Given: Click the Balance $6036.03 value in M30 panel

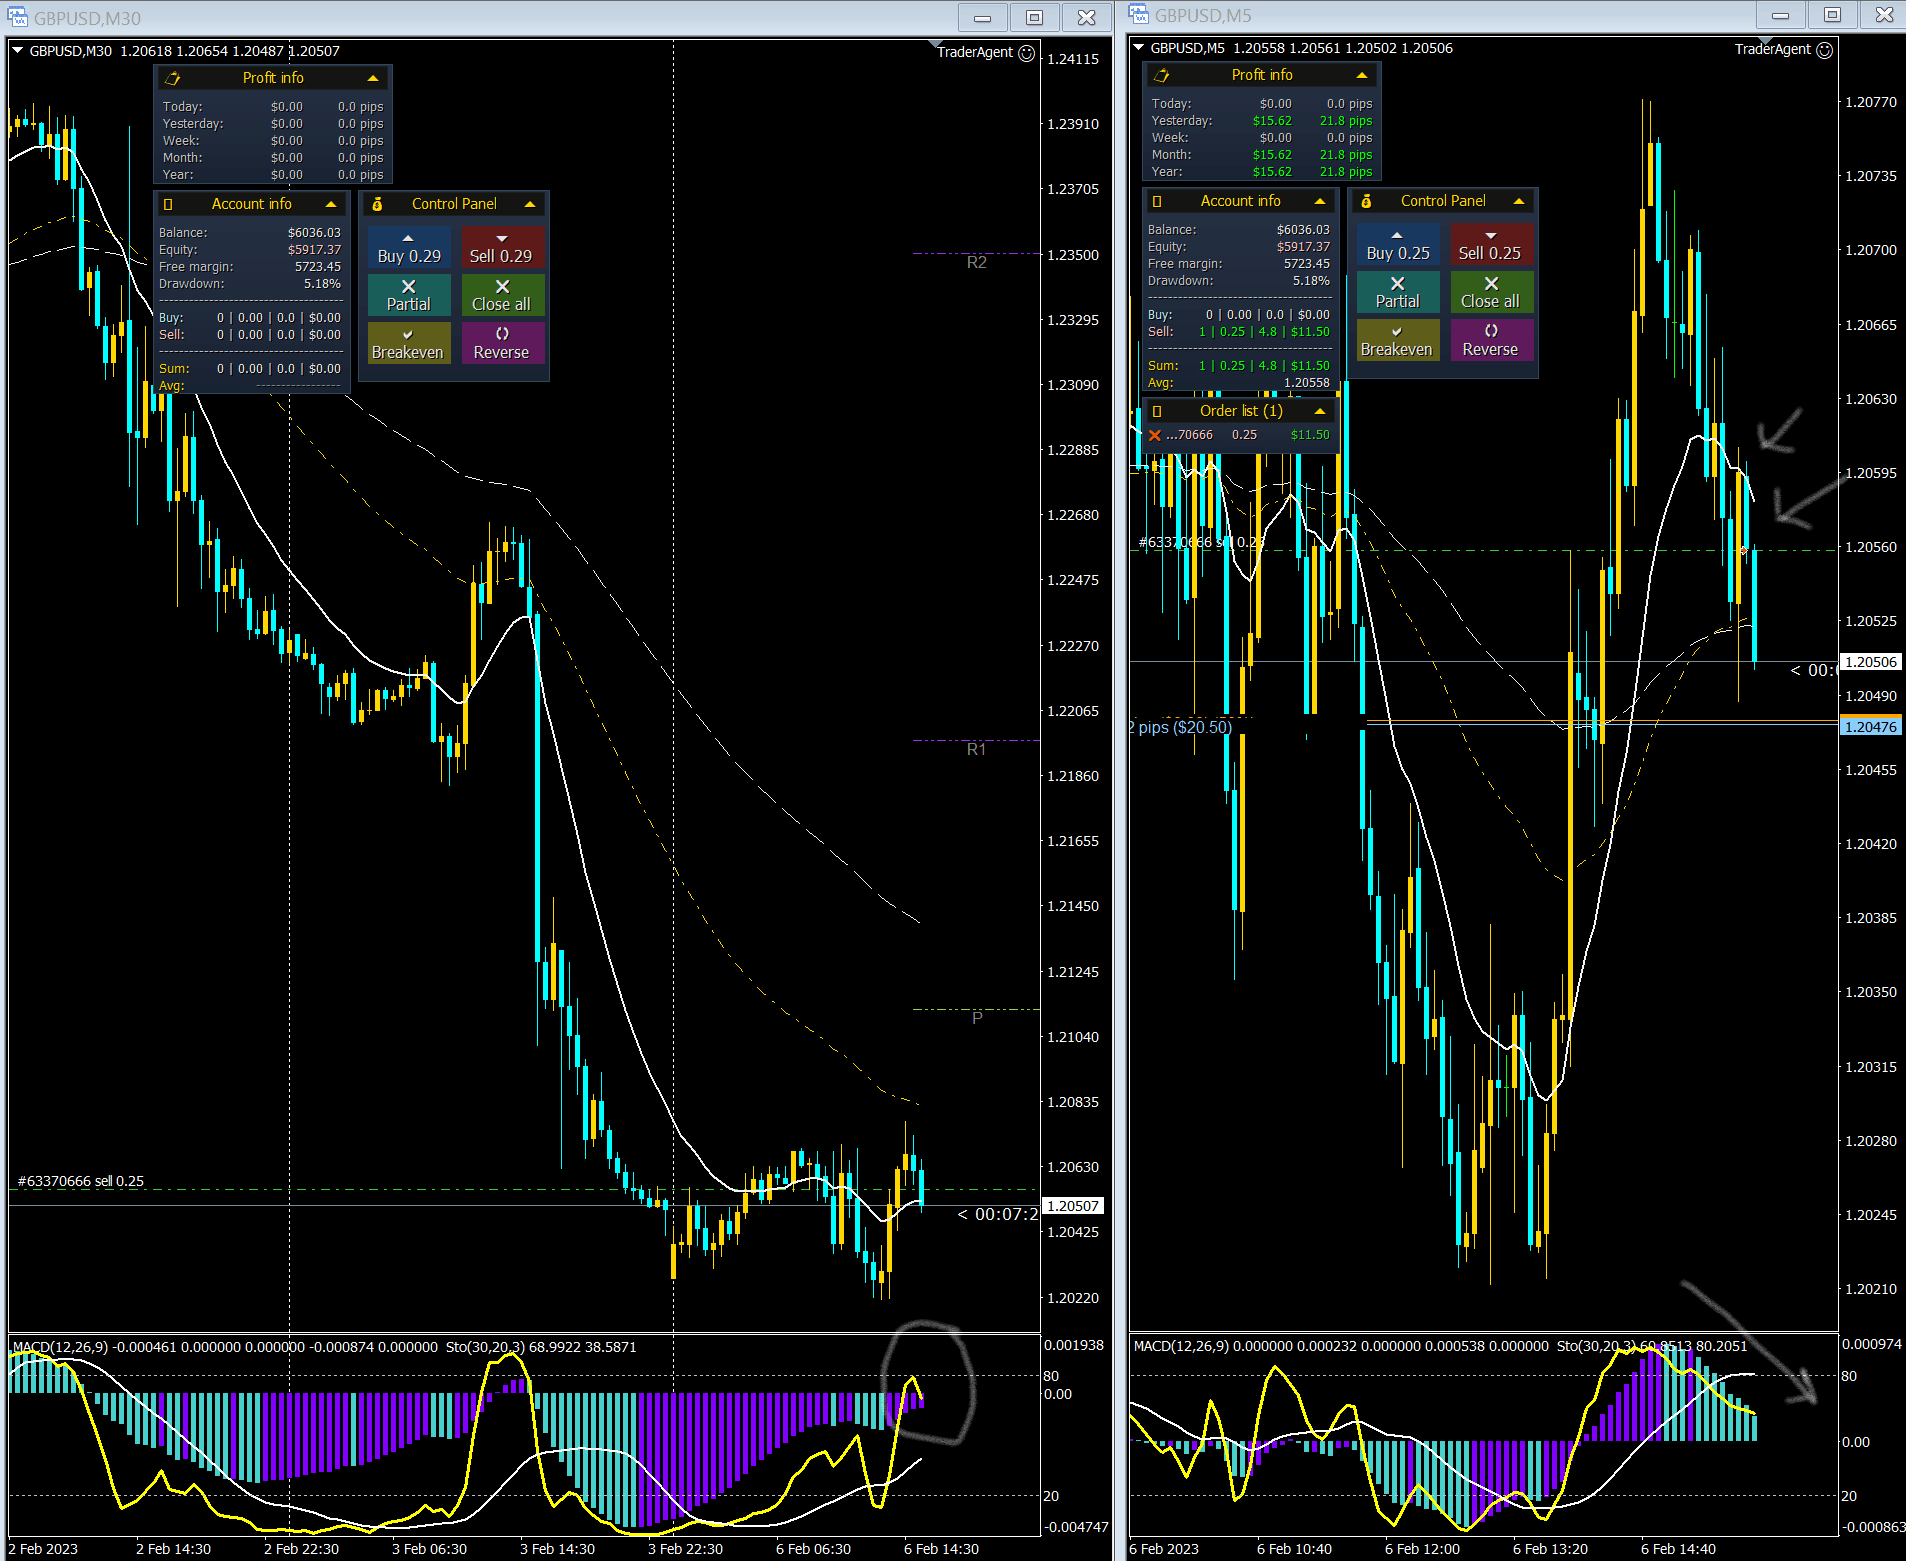Looking at the screenshot, I should 314,233.
